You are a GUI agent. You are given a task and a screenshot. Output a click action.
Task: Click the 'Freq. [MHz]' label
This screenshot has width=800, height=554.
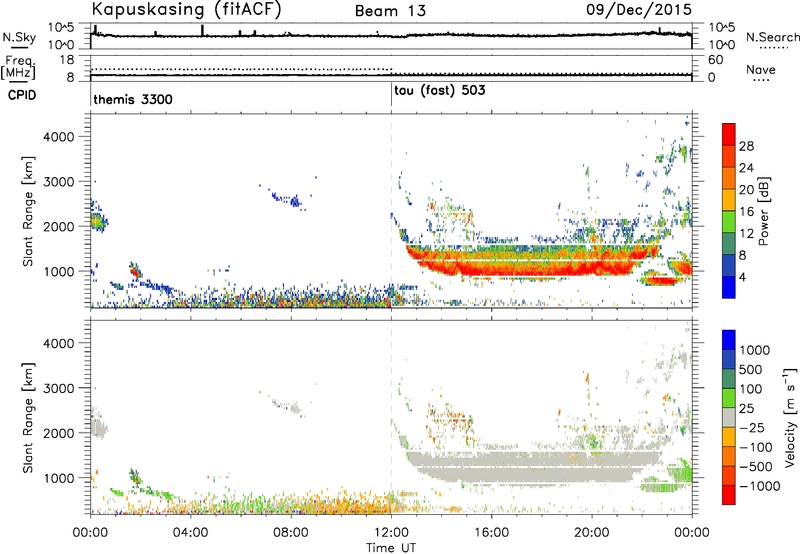click(x=18, y=67)
